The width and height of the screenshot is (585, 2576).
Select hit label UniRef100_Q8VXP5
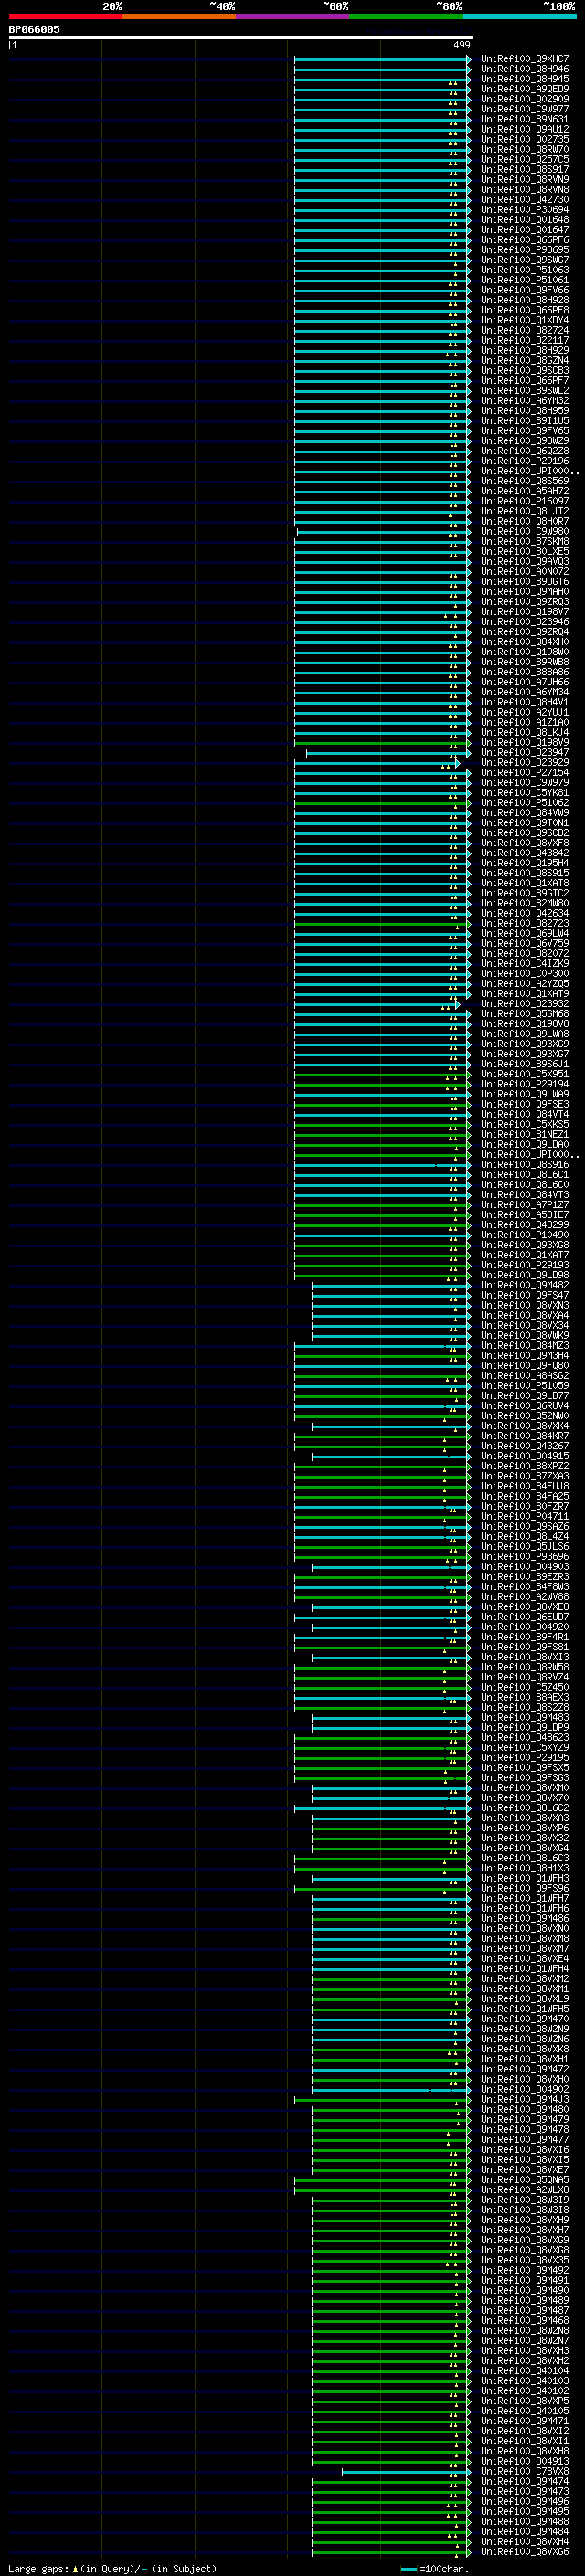[x=525, y=2401]
